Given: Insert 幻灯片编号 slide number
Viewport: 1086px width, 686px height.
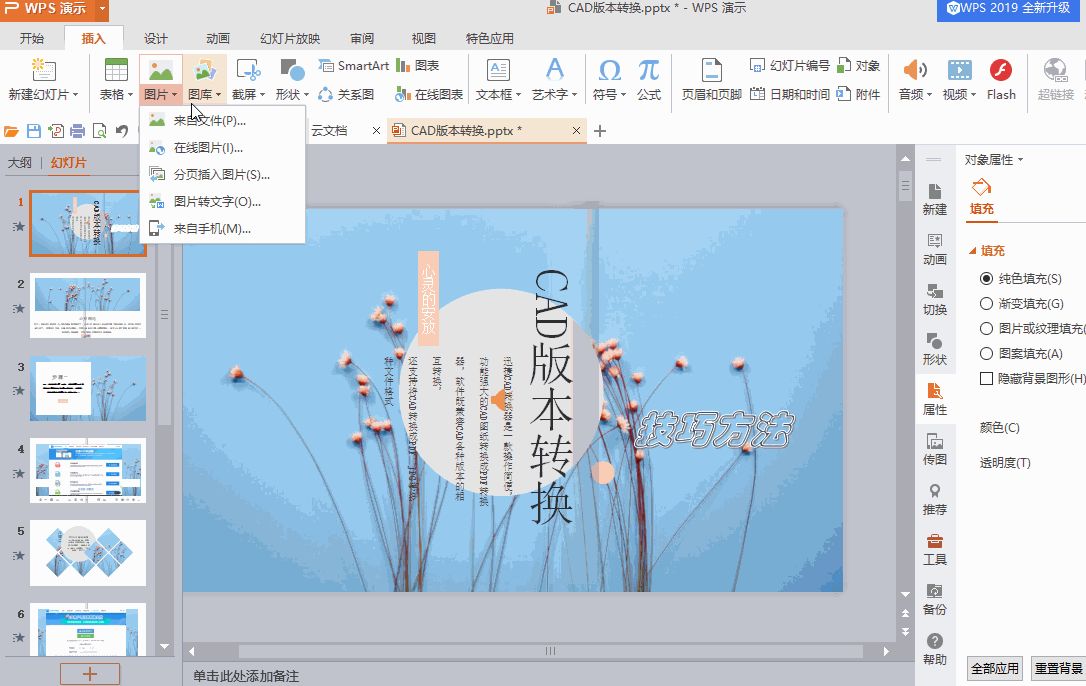Looking at the screenshot, I should 790,65.
